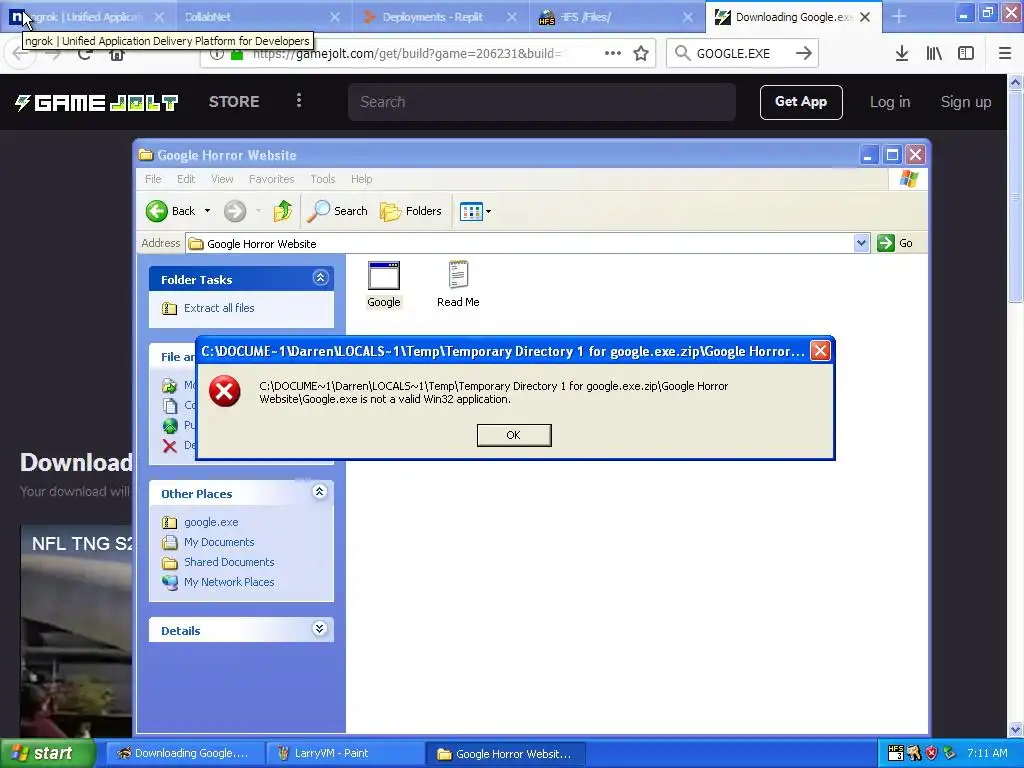Open the browser hamburger menu

[1004, 54]
